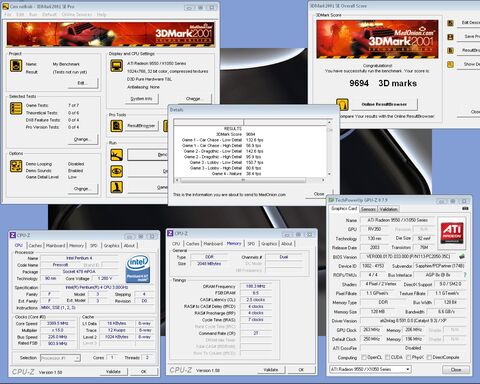The height and width of the screenshot is (384, 480).
Task: Click the icon beside Online ResultBrowser button
Action: point(342,105)
